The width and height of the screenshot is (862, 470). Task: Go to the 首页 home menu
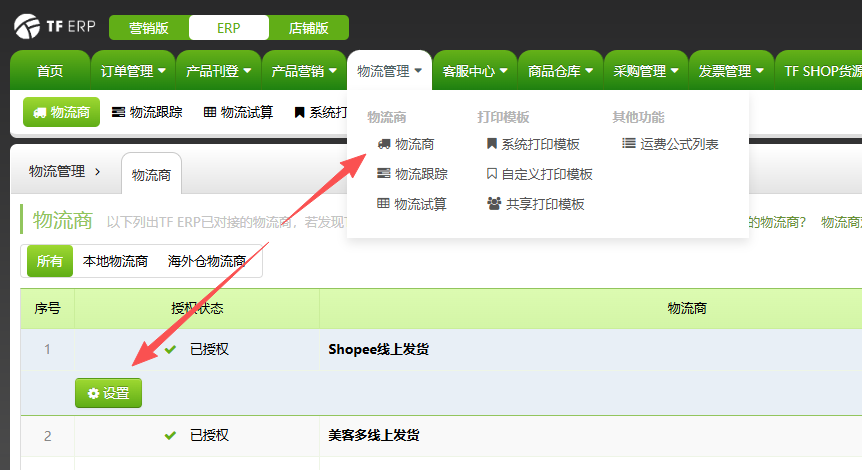pos(50,71)
